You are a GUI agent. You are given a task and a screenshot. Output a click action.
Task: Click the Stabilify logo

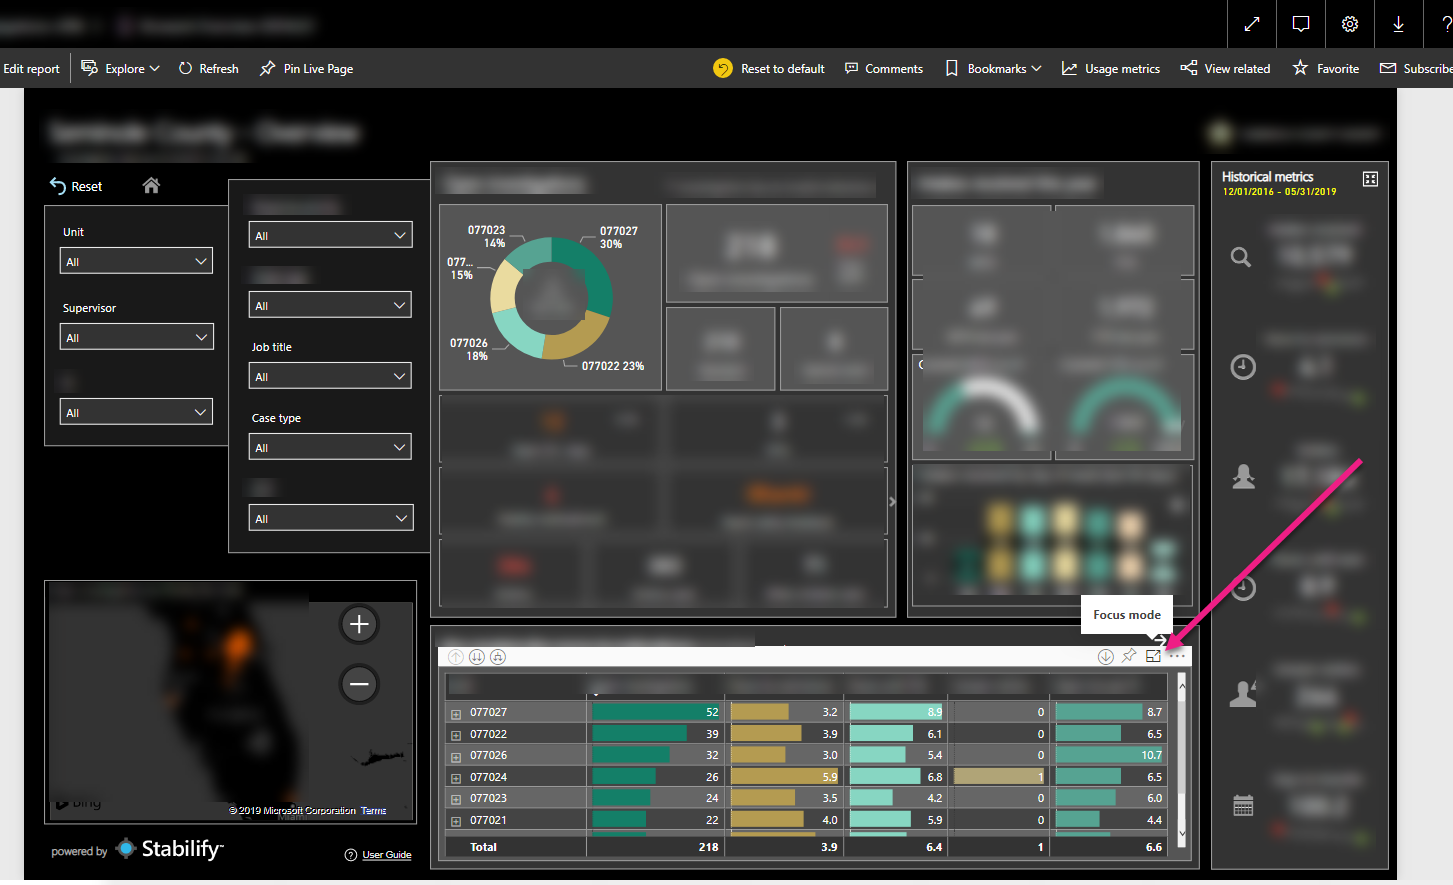[169, 849]
